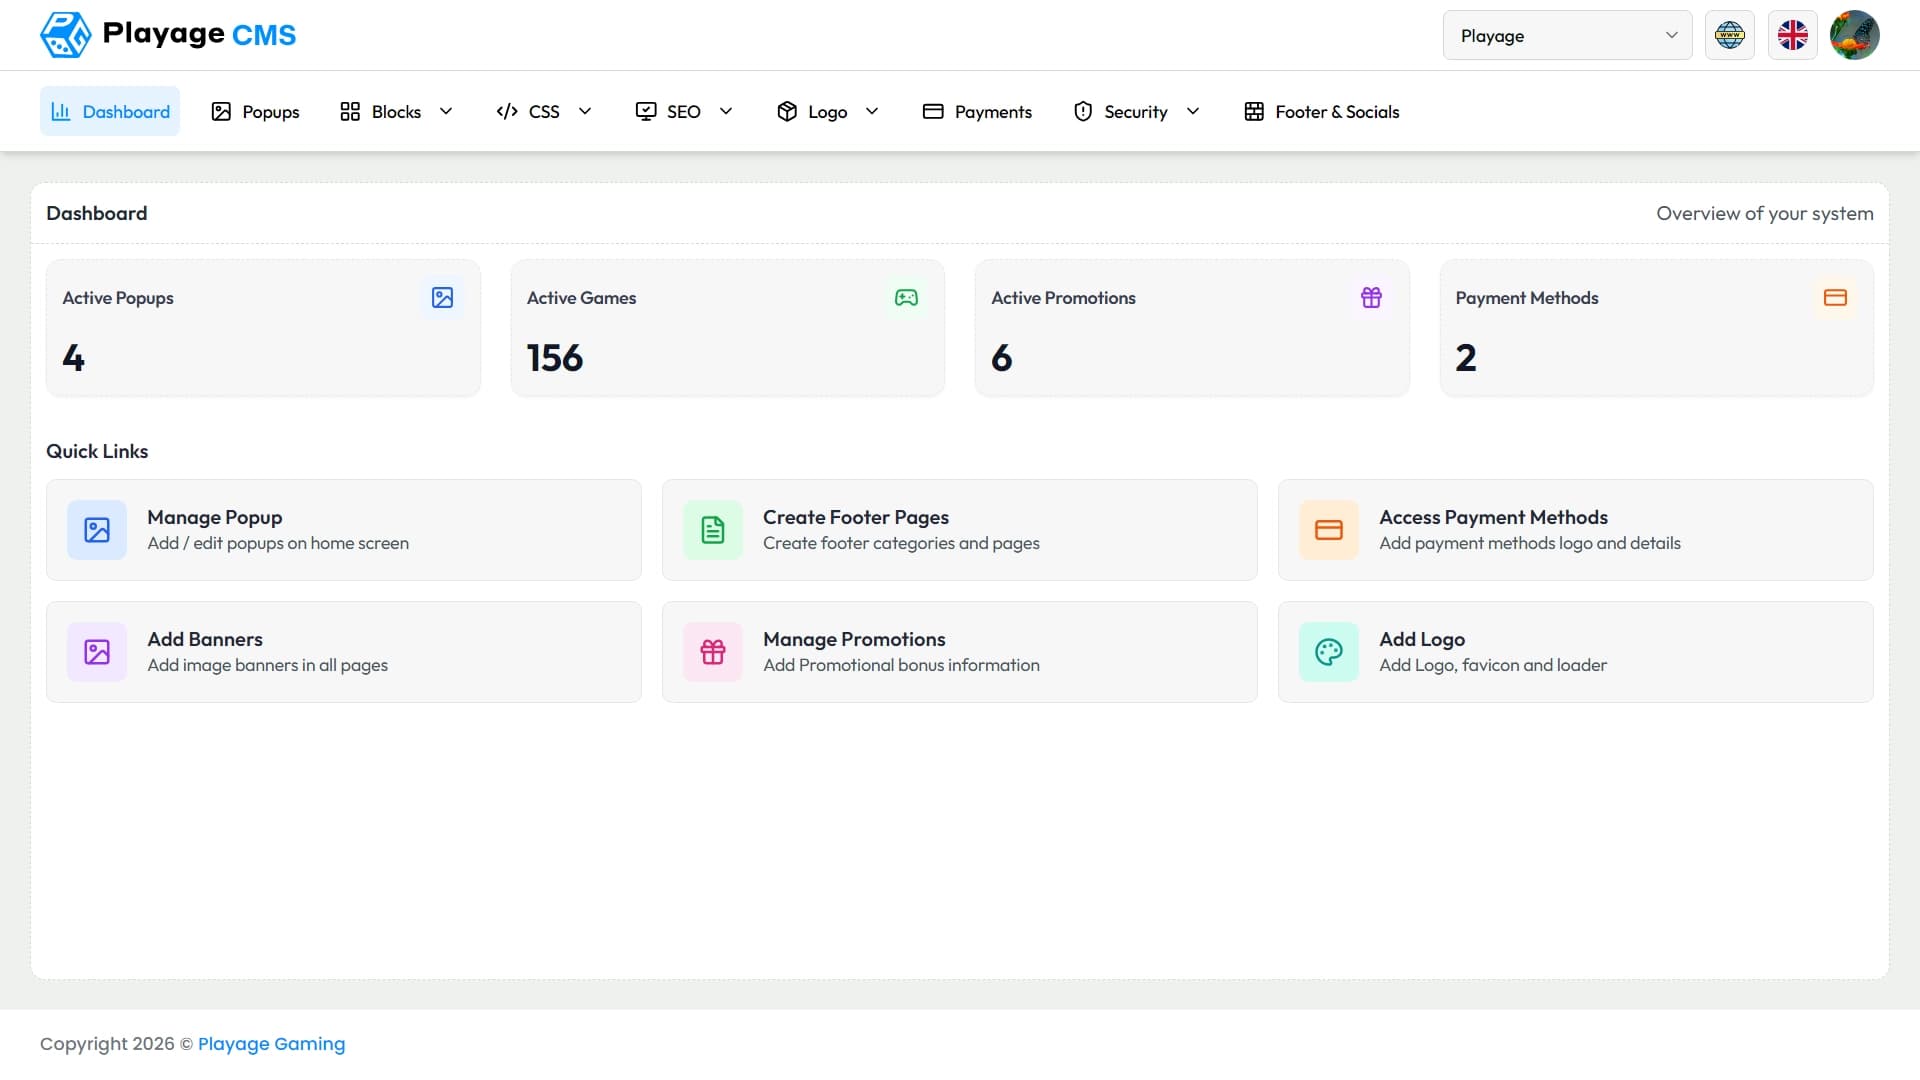
Task: Click the Logo cube icon in navbar
Action: point(787,111)
